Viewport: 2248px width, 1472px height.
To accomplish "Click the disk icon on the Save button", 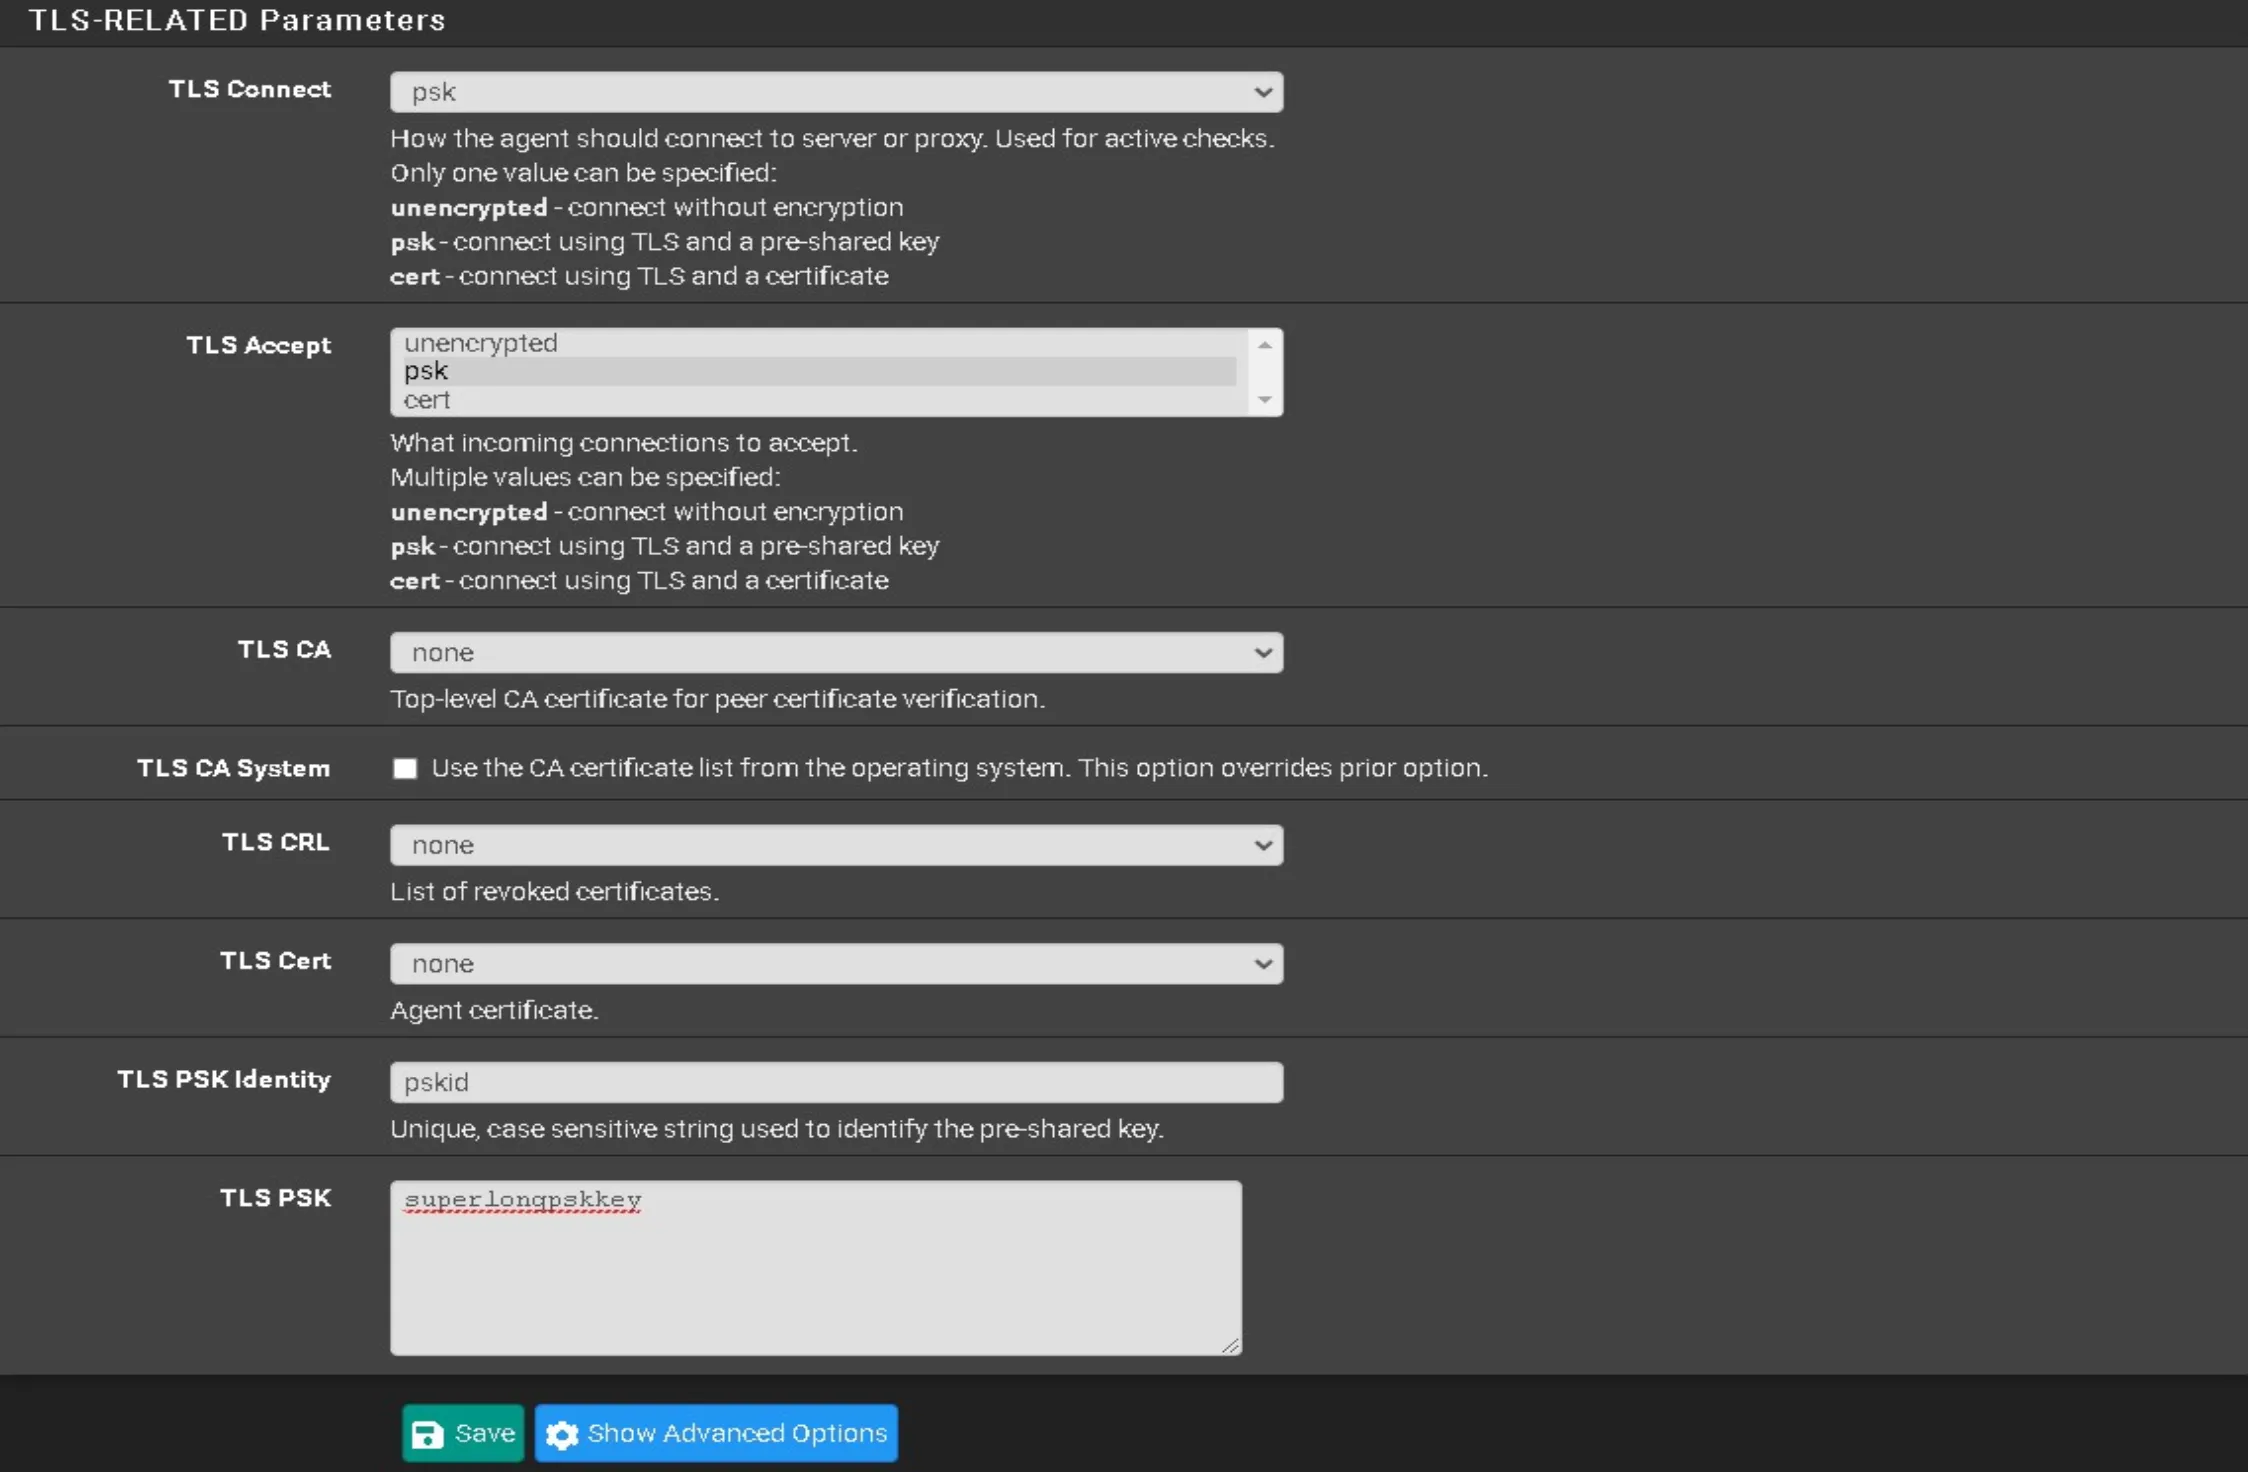I will coord(428,1433).
